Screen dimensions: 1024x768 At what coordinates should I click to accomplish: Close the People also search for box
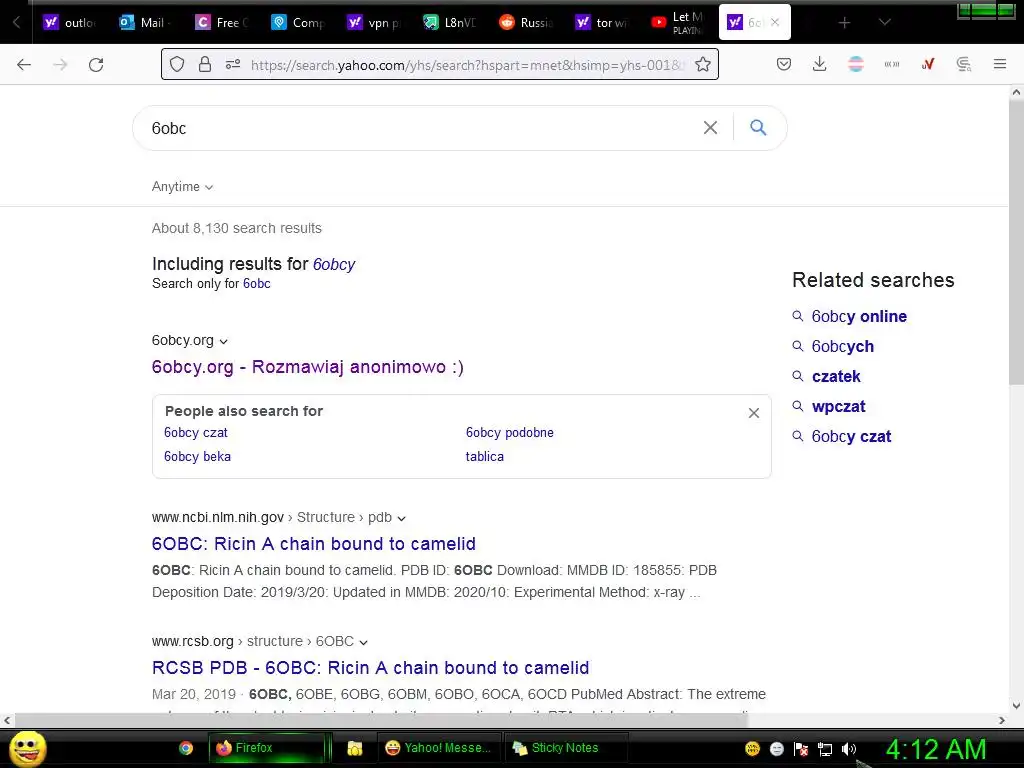coord(754,413)
